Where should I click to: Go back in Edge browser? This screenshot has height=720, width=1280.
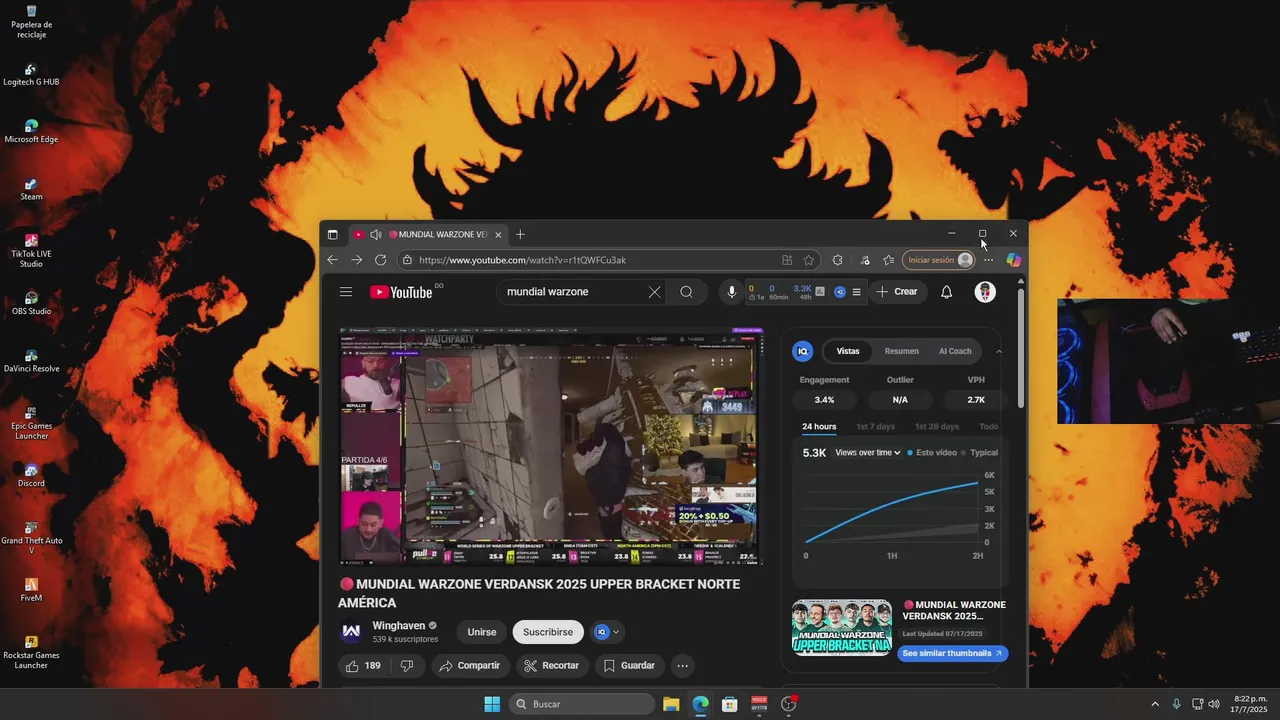(333, 260)
